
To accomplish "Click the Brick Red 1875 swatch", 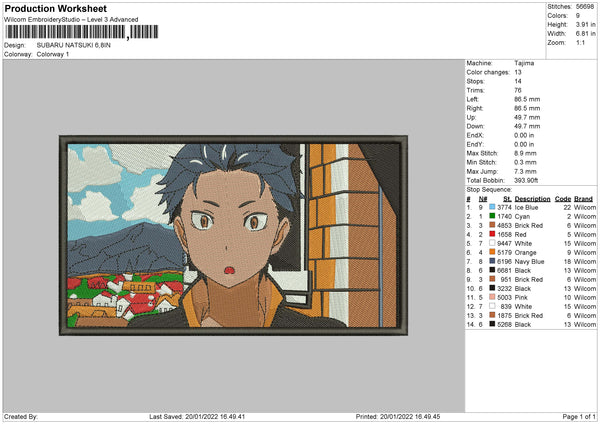I will point(492,315).
